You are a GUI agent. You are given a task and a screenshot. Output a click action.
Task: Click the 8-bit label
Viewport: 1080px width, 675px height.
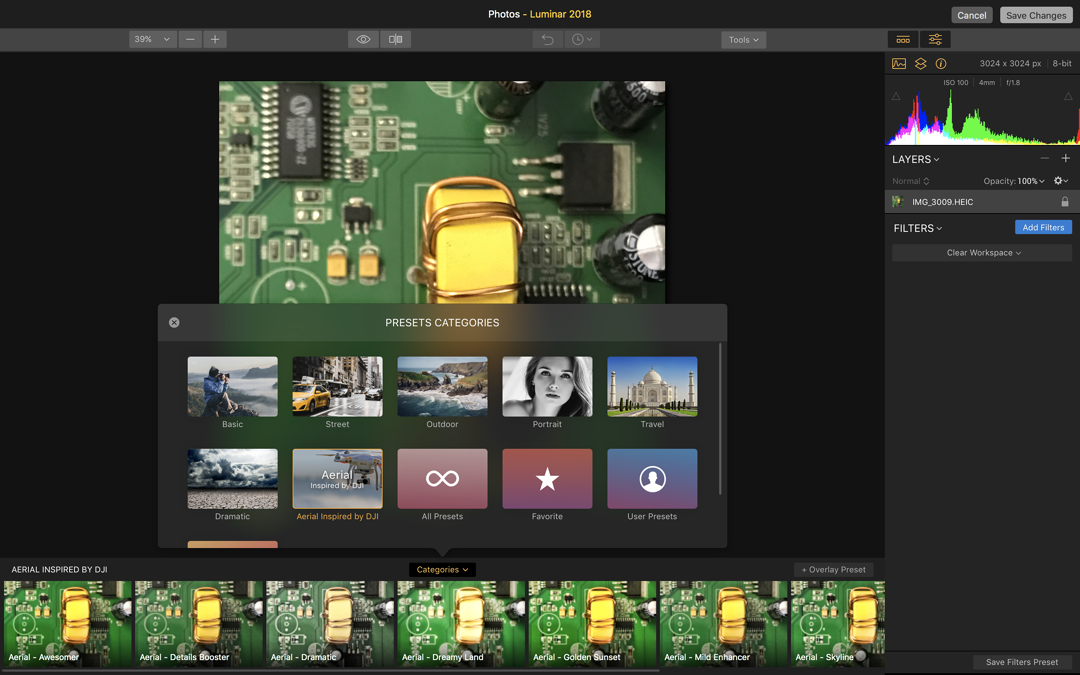[x=1061, y=63]
